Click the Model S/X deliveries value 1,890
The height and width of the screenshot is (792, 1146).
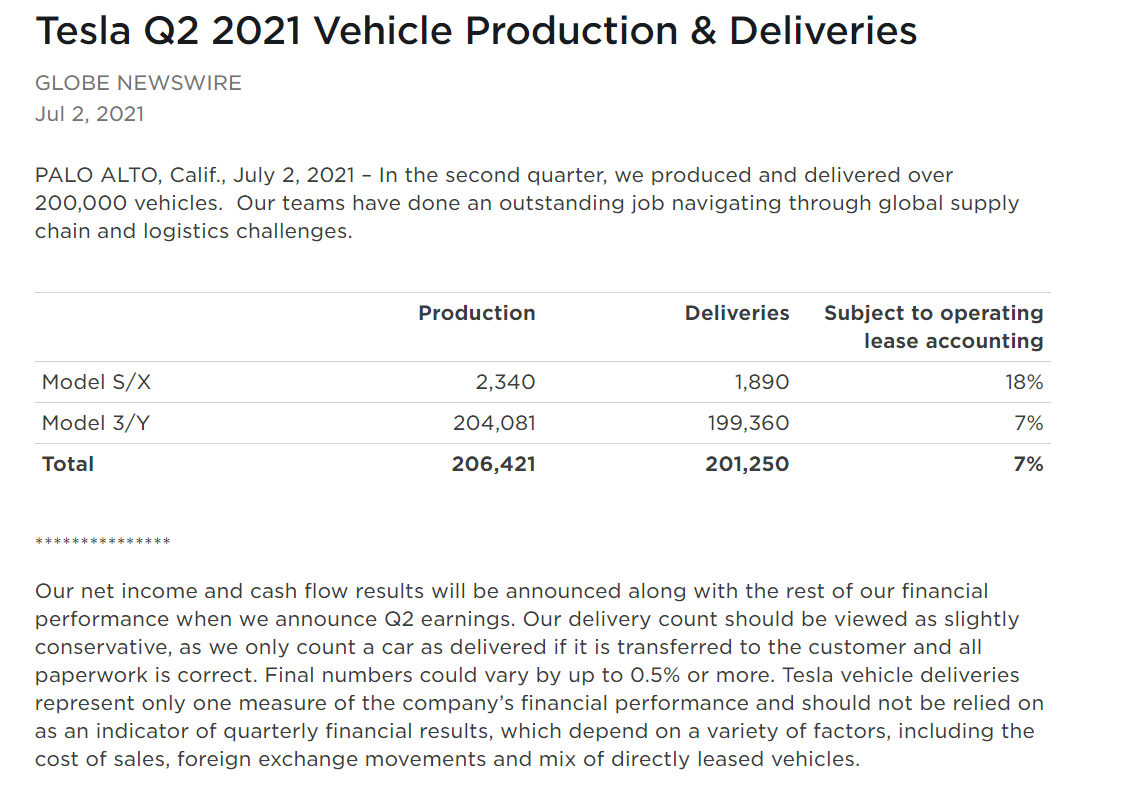pos(762,382)
